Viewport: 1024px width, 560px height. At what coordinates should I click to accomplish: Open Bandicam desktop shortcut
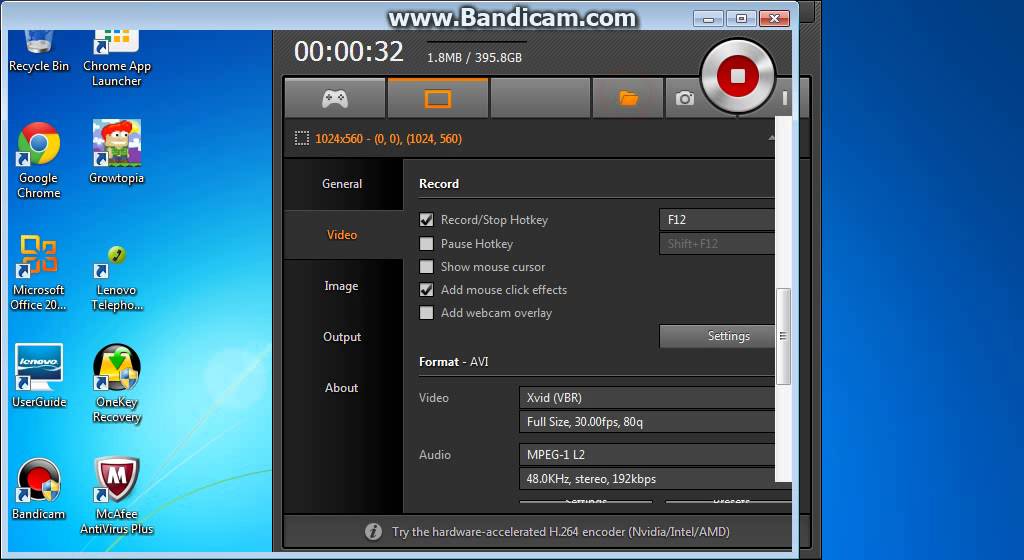tap(39, 490)
